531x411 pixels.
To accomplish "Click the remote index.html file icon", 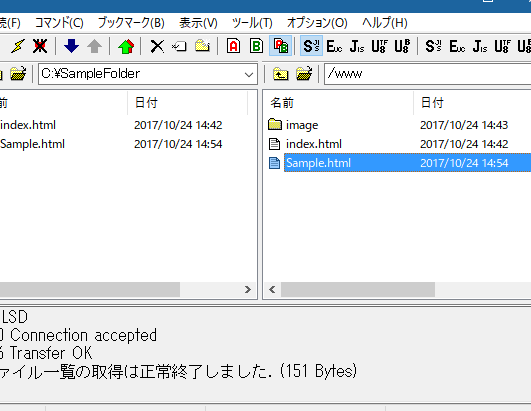I will pos(274,144).
